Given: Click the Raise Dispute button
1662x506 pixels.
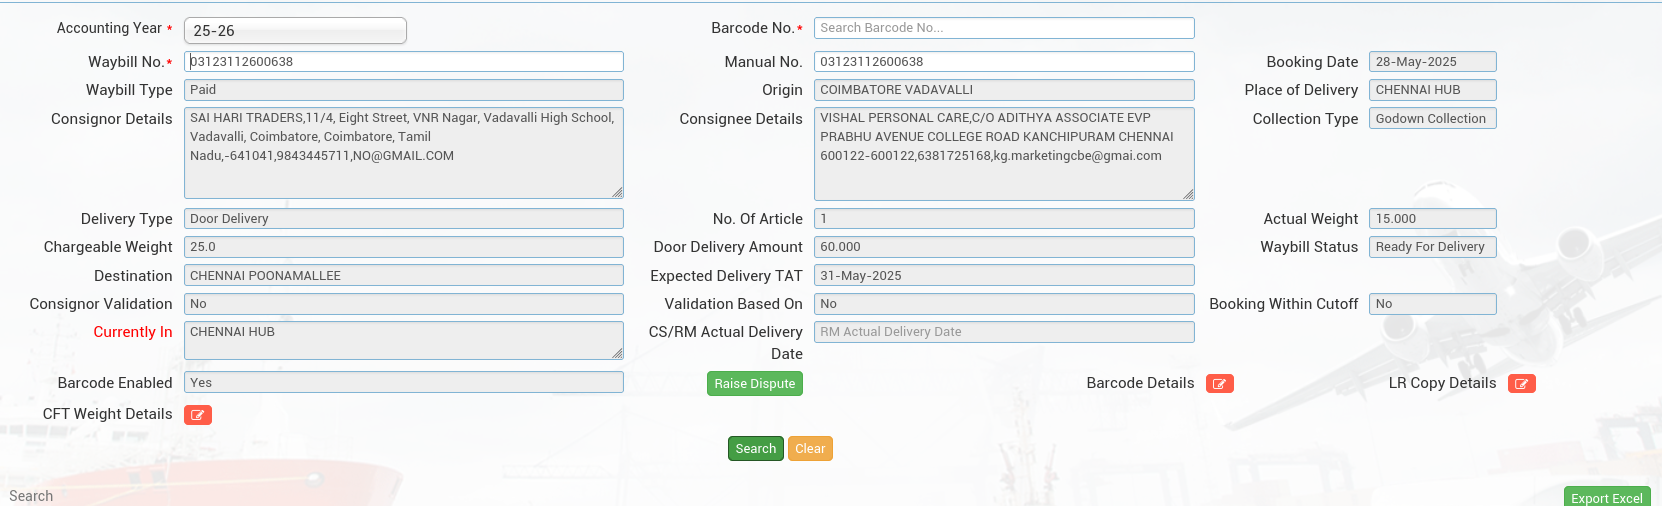Looking at the screenshot, I should pyautogui.click(x=754, y=384).
